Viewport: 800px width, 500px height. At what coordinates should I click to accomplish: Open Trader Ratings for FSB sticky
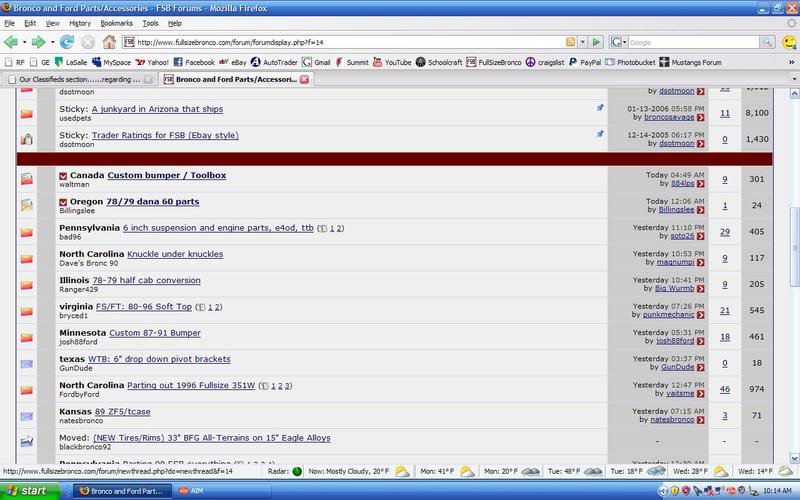(x=165, y=136)
